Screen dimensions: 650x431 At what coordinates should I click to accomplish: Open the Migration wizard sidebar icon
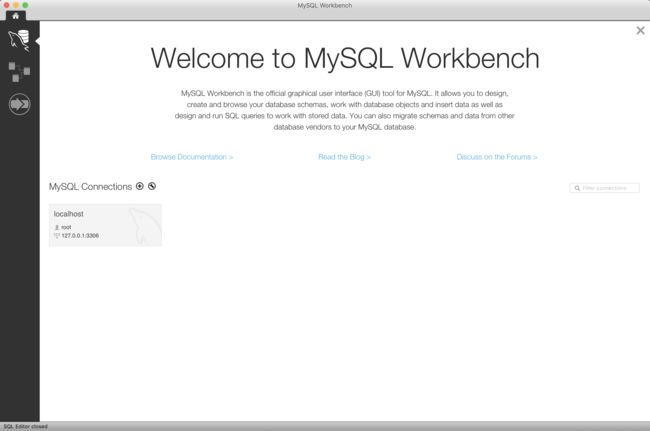pos(19,104)
